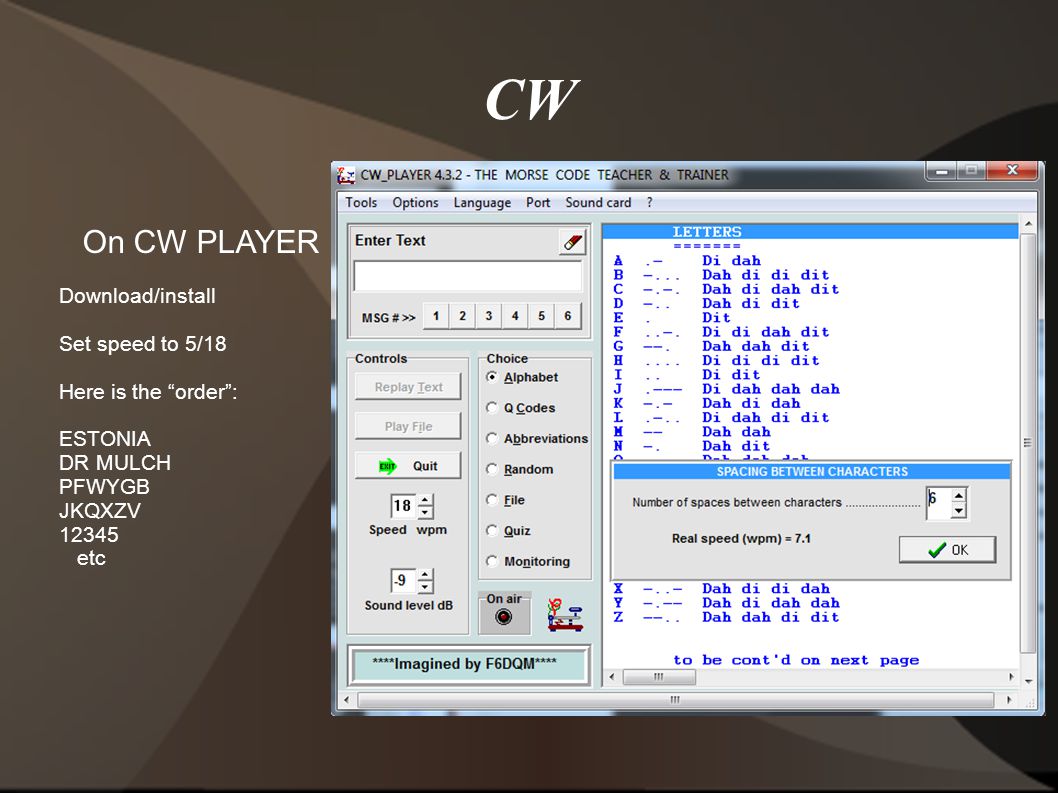This screenshot has height=793, width=1058.
Task: Increase number of spaces between characters
Action: click(x=959, y=496)
